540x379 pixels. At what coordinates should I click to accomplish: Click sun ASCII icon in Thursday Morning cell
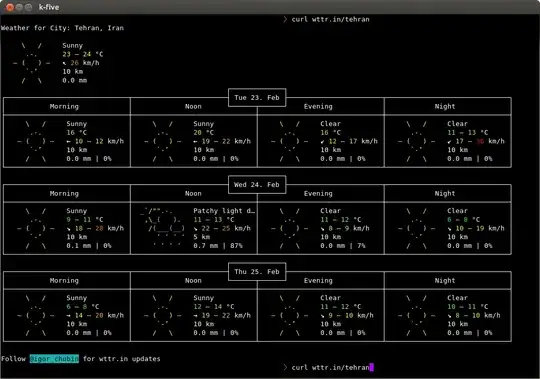pyautogui.click(x=36, y=315)
